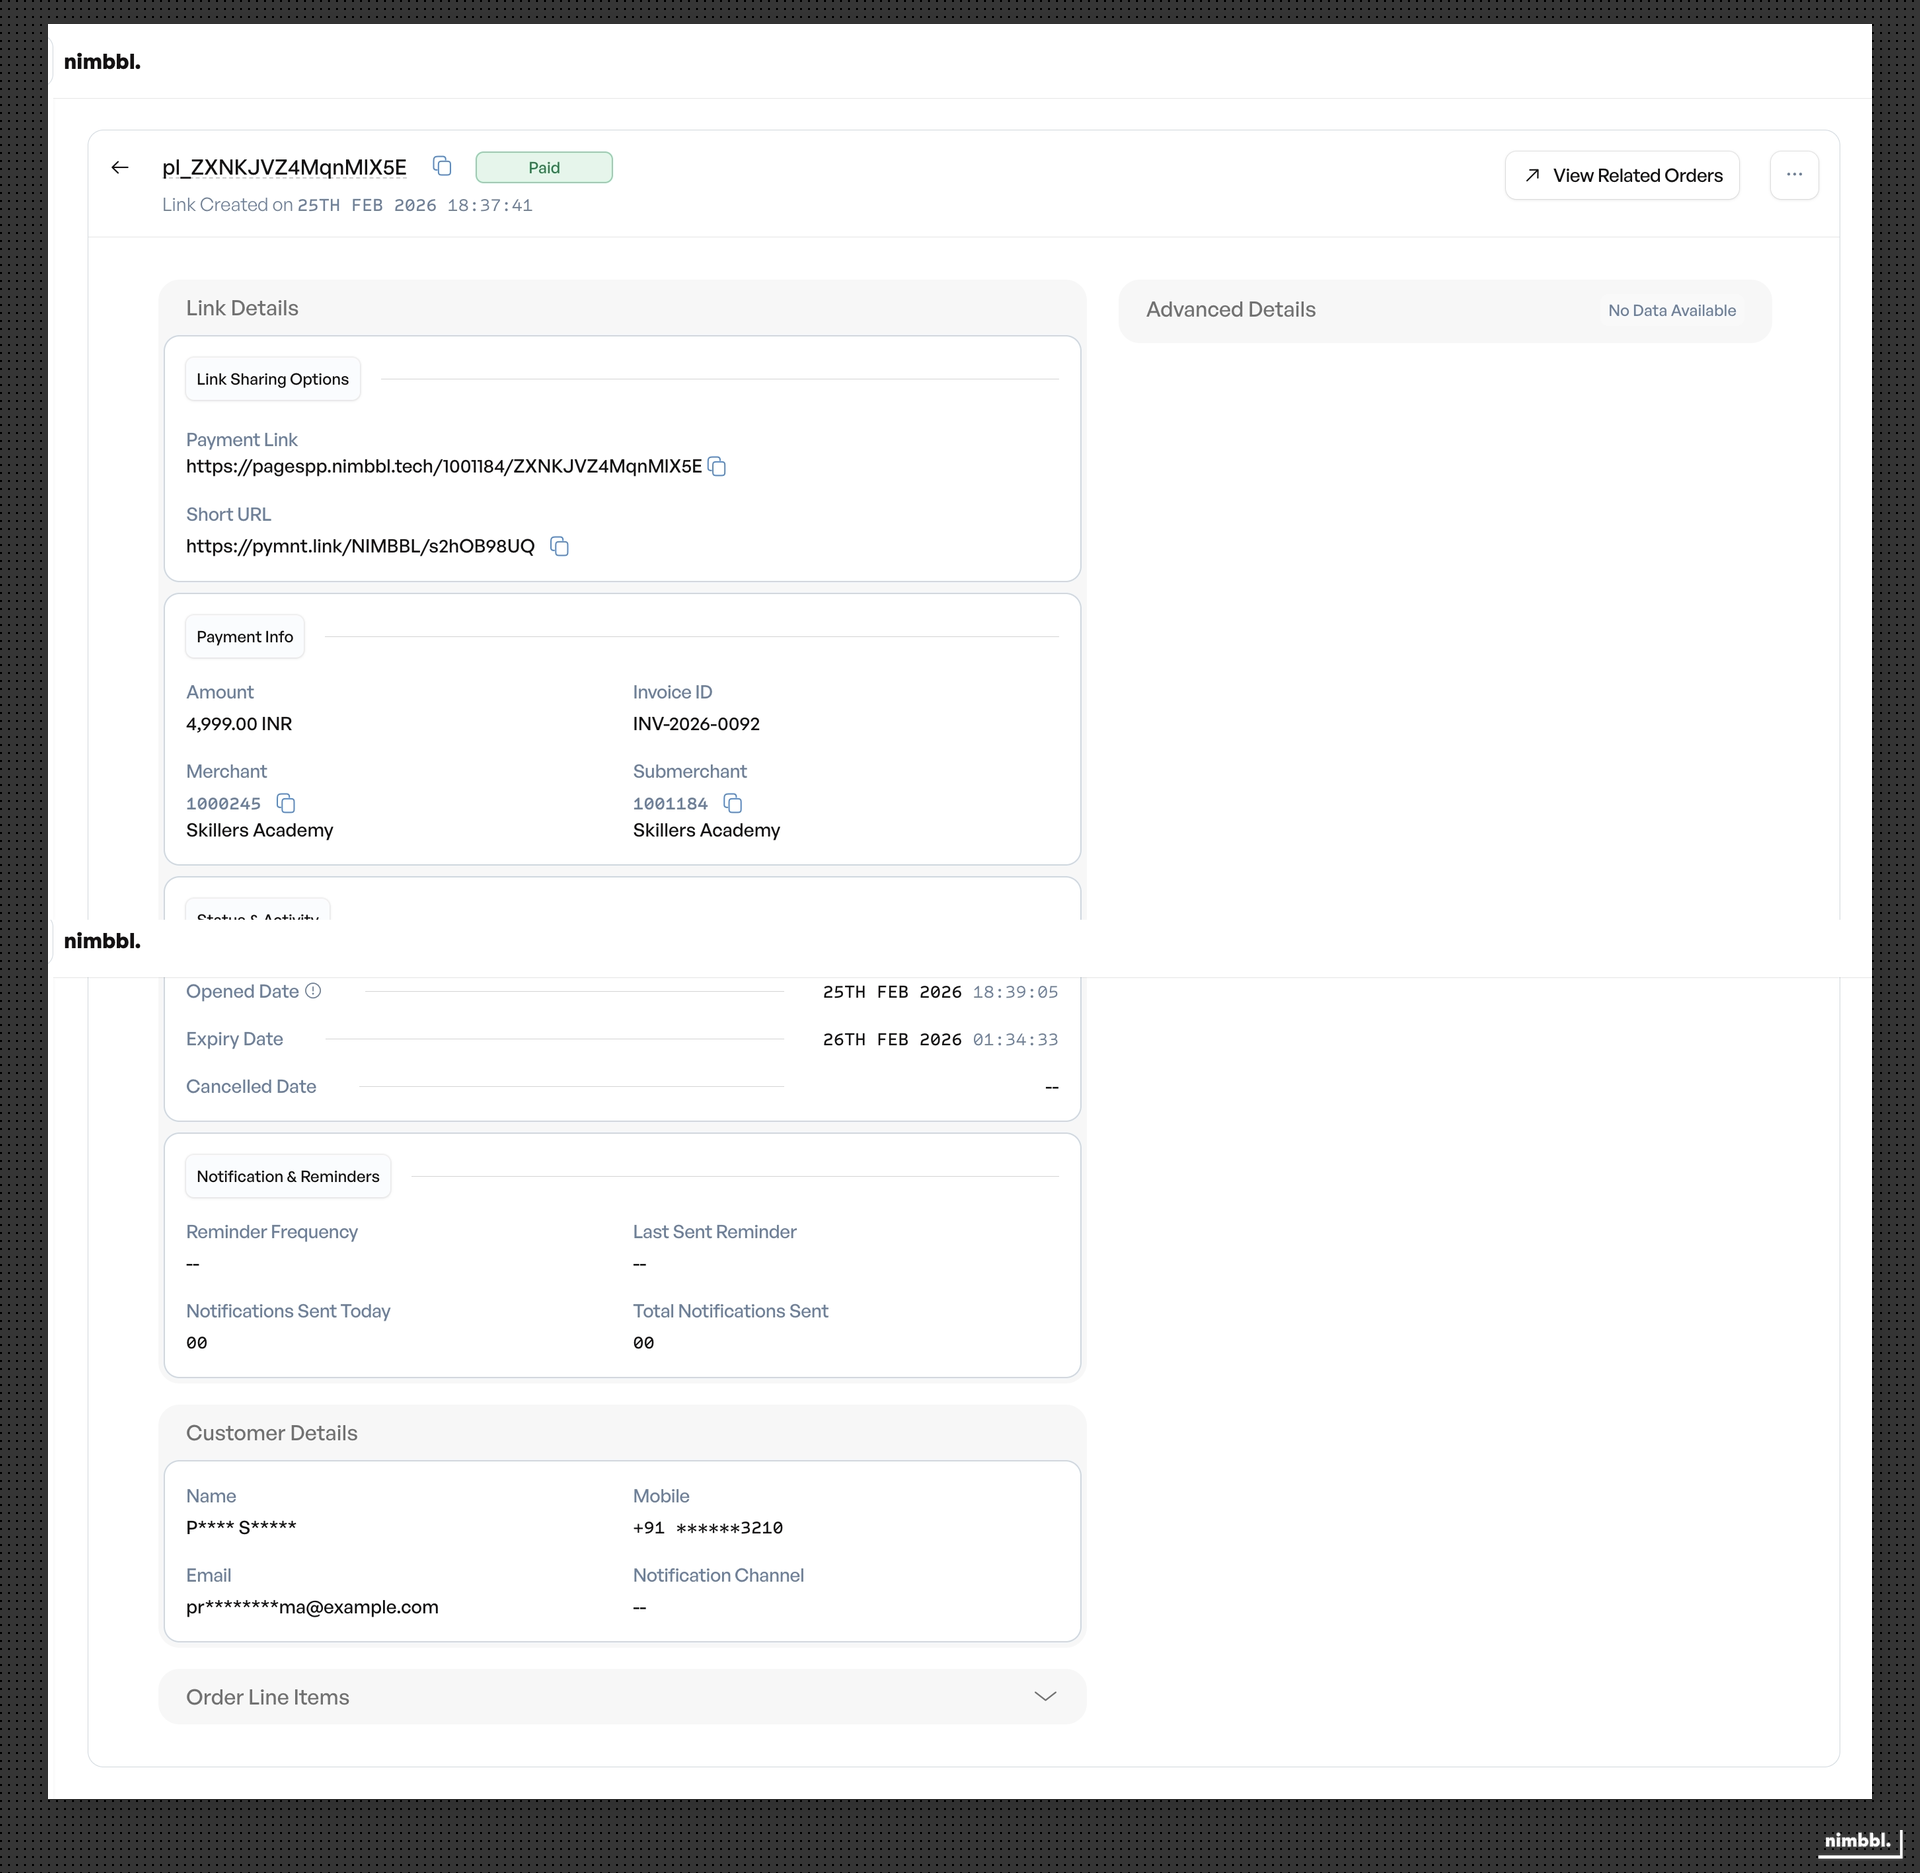Copy the payment link ID pl_ZXNKJVZ4MqnMIX5E
The height and width of the screenshot is (1873, 1920).
pyautogui.click(x=441, y=166)
